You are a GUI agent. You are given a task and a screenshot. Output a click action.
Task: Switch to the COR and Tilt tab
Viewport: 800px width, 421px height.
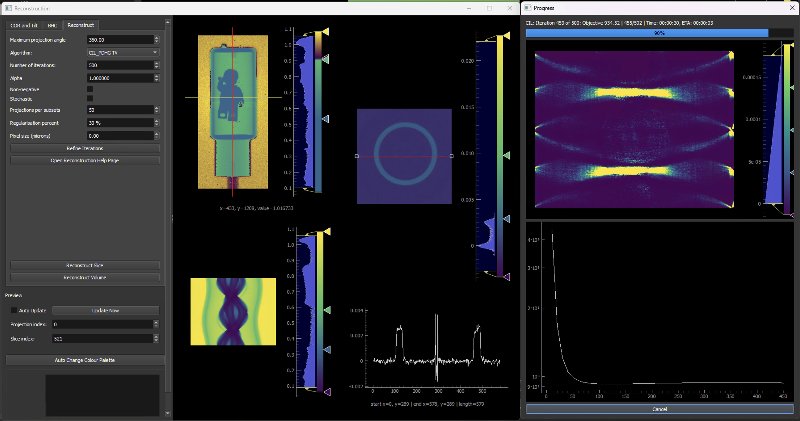[24, 25]
